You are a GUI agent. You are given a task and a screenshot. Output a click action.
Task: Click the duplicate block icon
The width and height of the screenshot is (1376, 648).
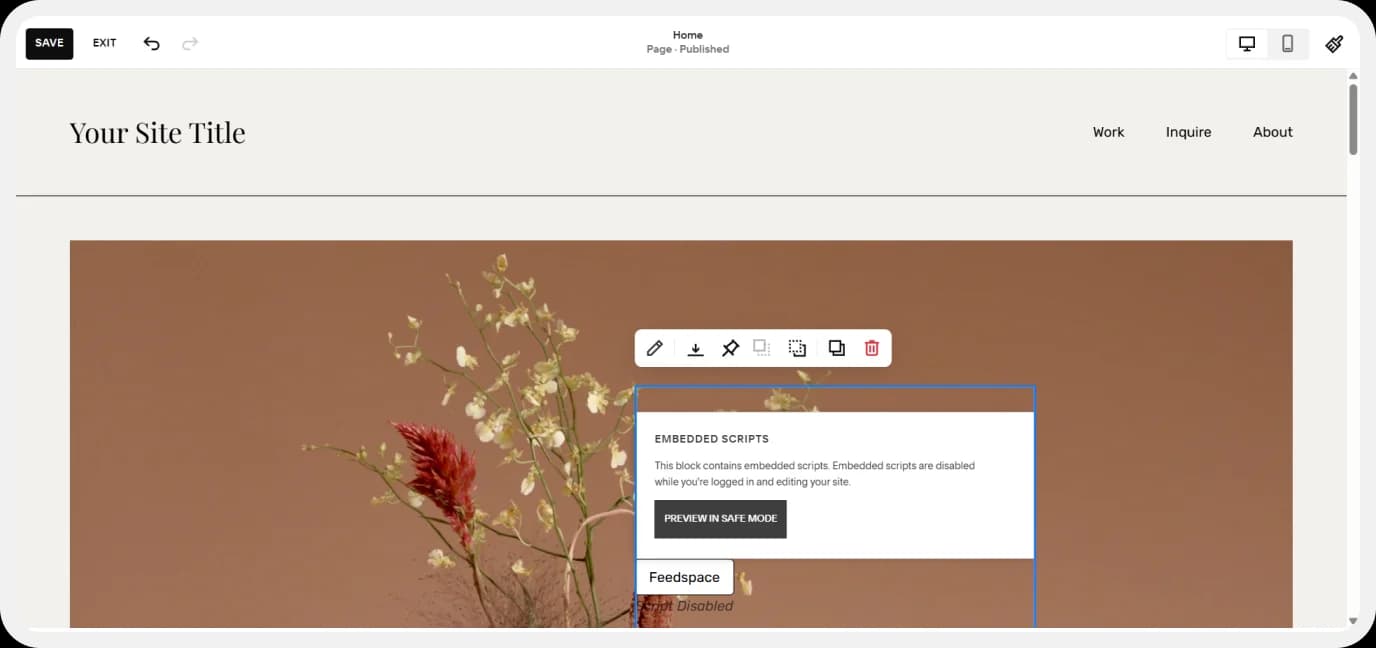tap(836, 348)
